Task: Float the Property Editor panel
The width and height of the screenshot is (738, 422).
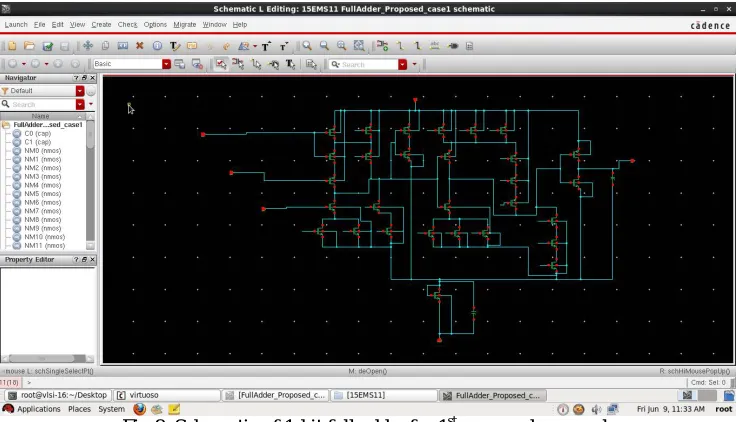Action: click(x=84, y=260)
